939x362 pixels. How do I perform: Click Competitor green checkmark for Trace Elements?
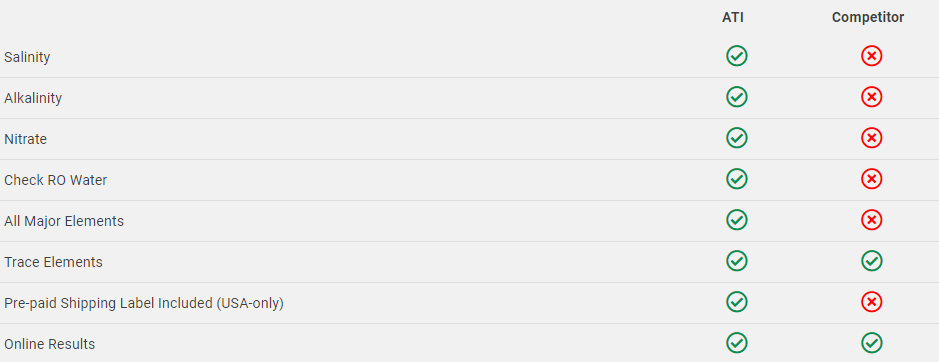point(871,261)
